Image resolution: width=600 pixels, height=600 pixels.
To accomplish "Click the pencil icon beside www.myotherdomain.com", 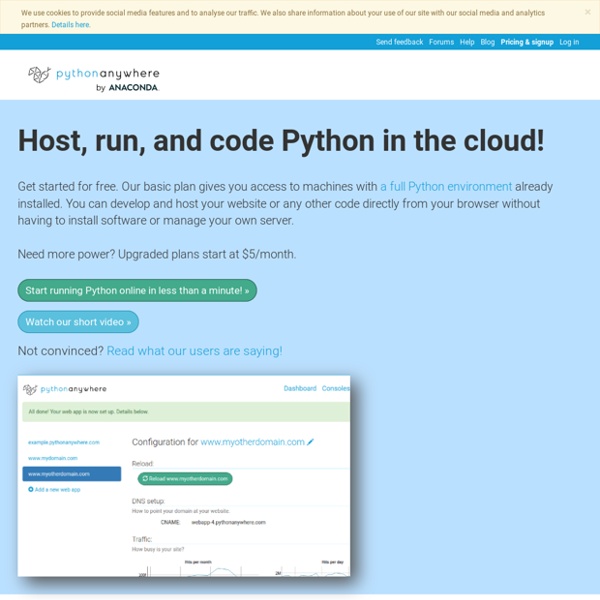I will pos(311,441).
